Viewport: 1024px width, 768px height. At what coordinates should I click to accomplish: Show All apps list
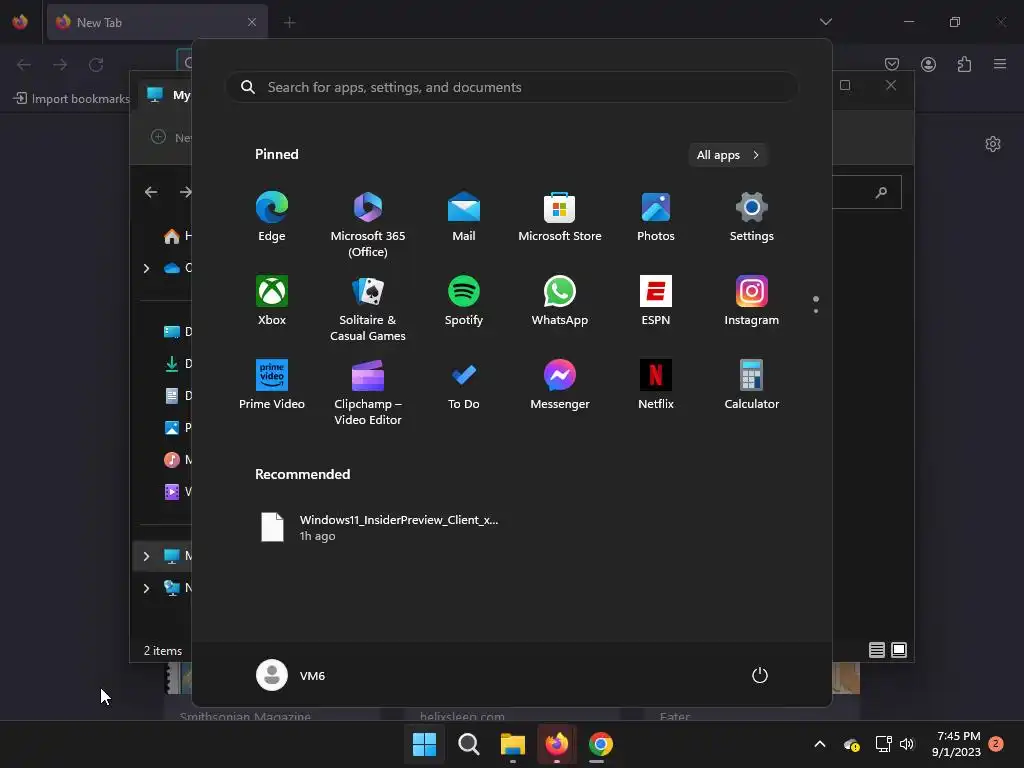(x=728, y=155)
